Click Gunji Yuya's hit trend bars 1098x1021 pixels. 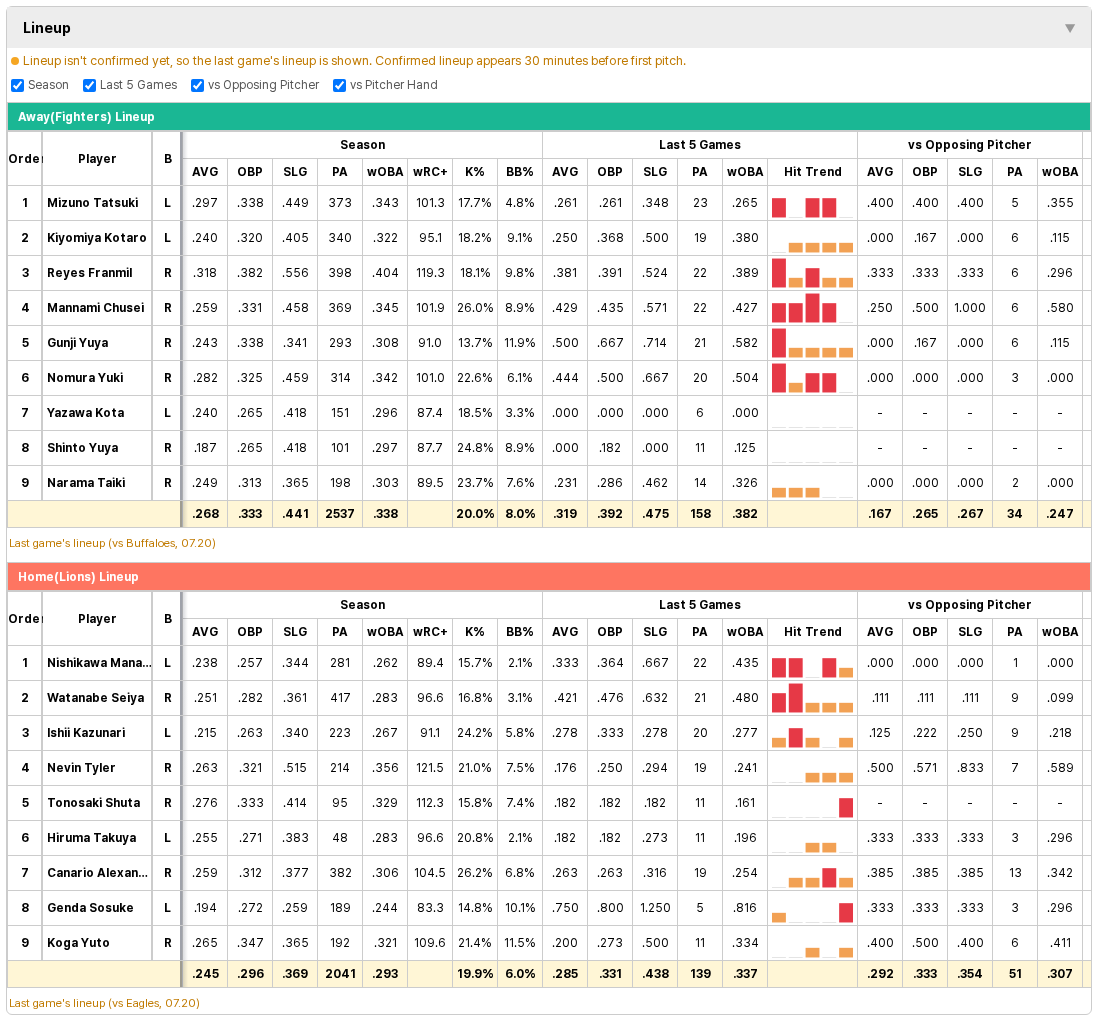click(x=812, y=343)
